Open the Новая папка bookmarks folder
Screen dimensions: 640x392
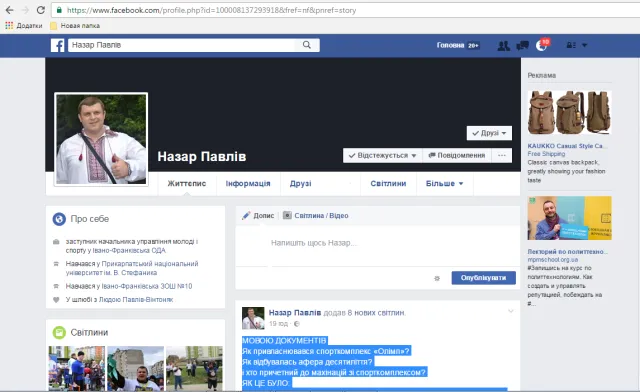tap(75, 26)
